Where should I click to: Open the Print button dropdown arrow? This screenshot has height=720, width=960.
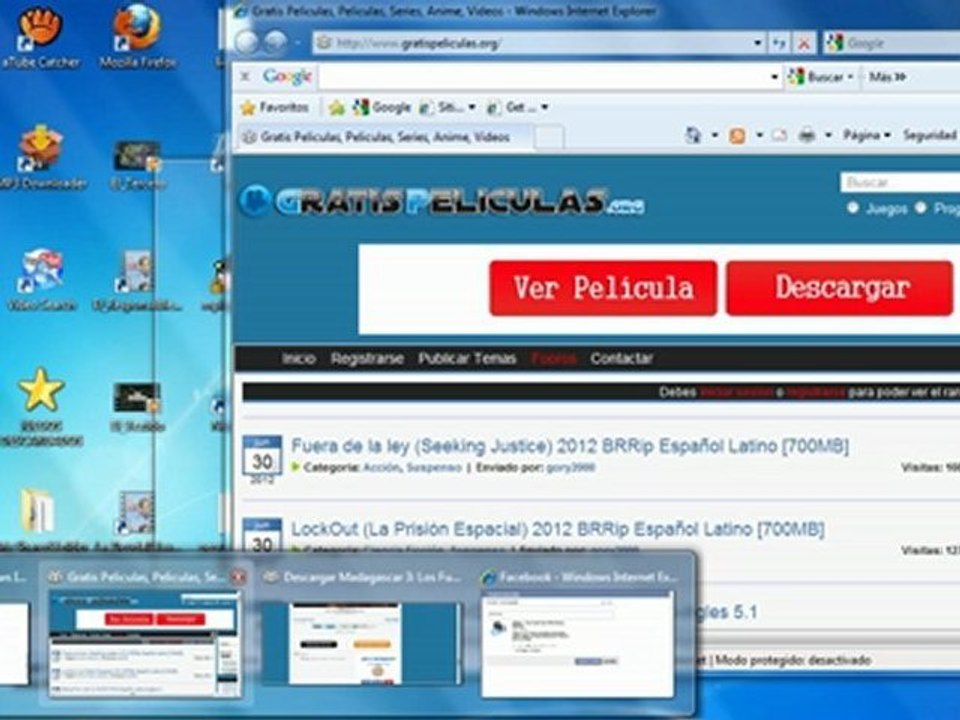(x=828, y=135)
